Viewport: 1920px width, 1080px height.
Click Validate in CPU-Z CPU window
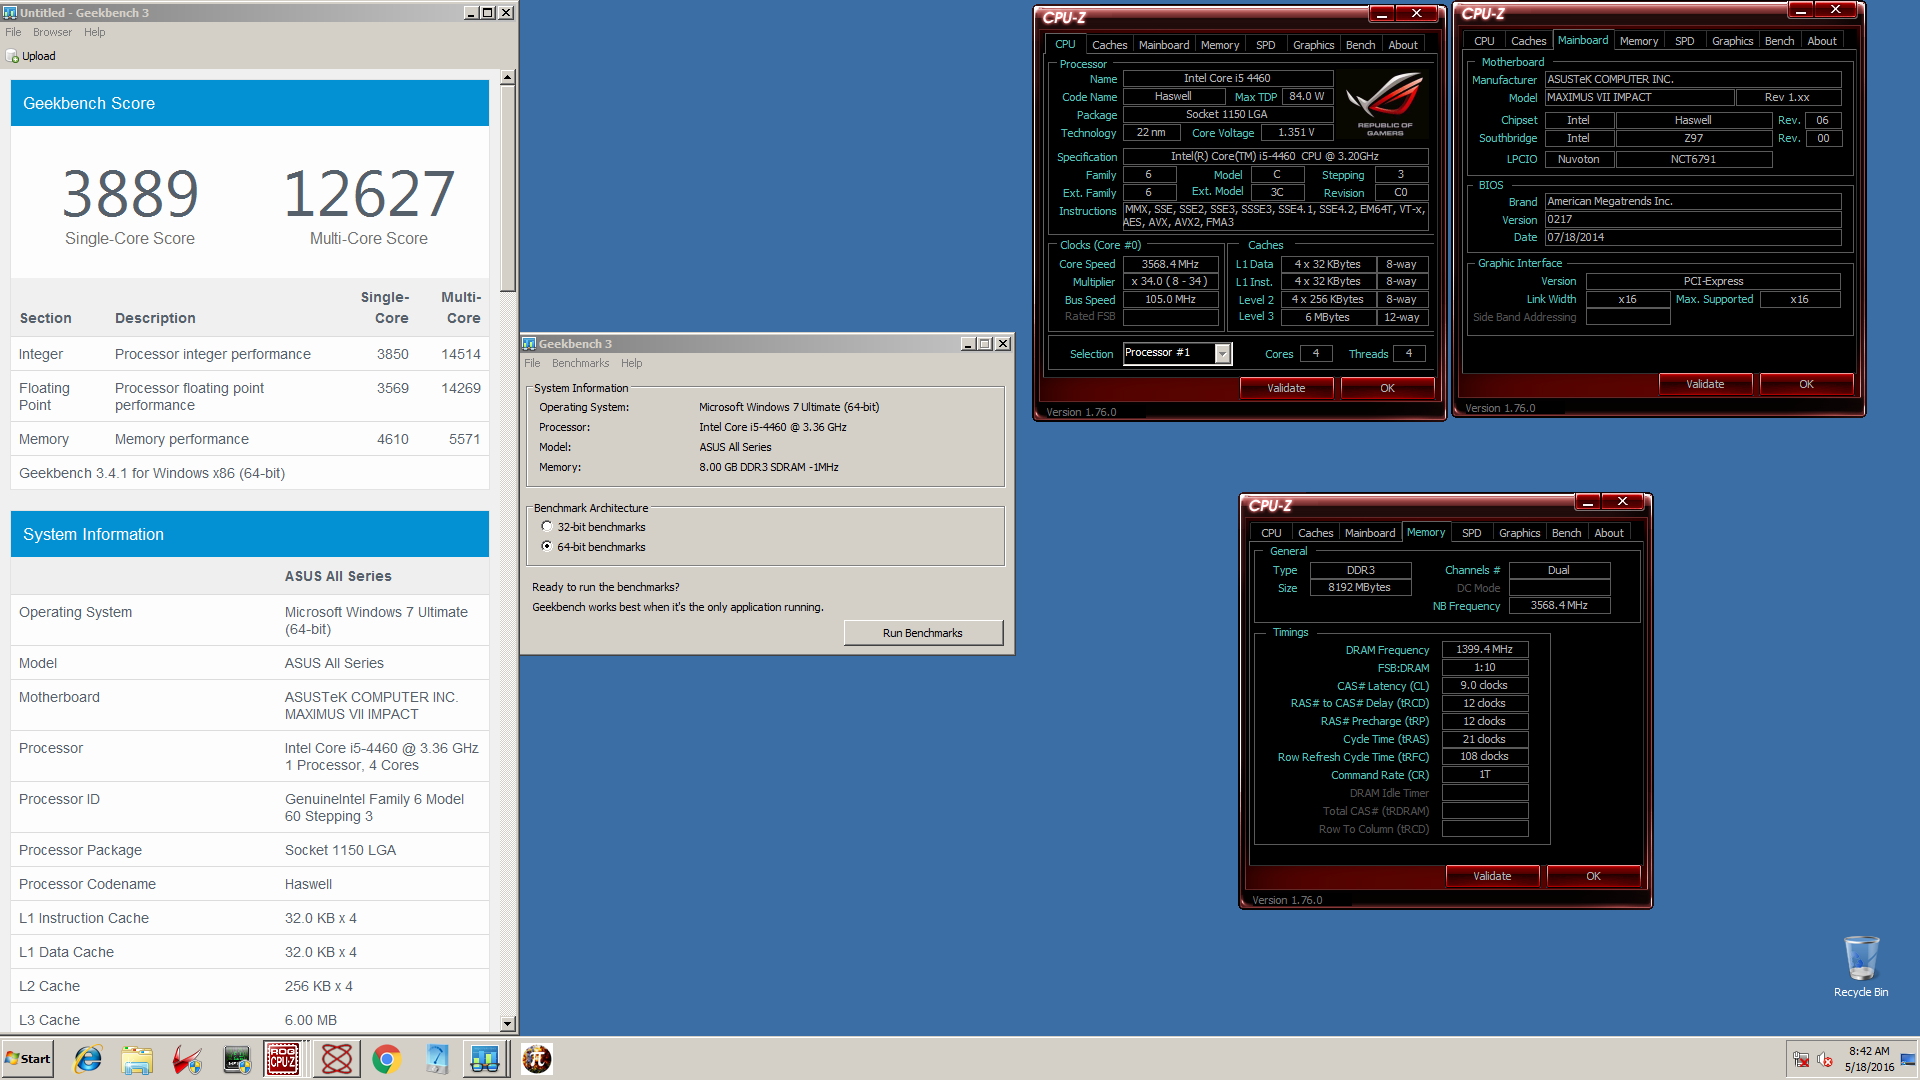(x=1286, y=388)
